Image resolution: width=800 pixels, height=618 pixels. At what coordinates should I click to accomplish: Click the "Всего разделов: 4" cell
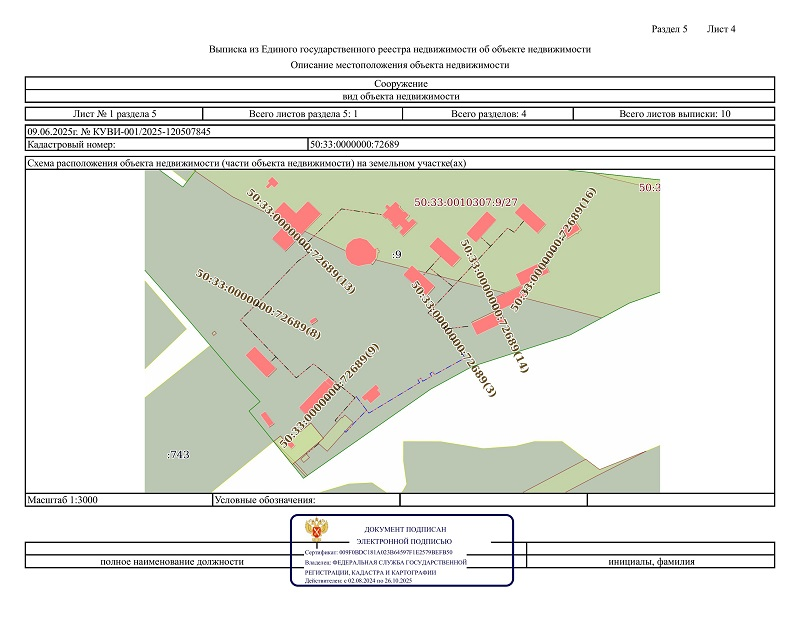click(488, 114)
